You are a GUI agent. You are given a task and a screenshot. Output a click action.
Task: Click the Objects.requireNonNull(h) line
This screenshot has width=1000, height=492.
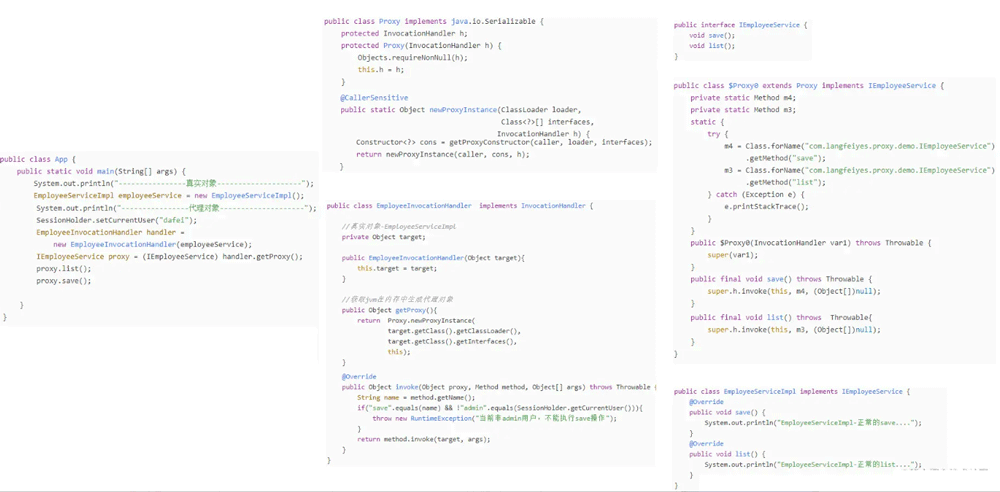[x=412, y=58]
